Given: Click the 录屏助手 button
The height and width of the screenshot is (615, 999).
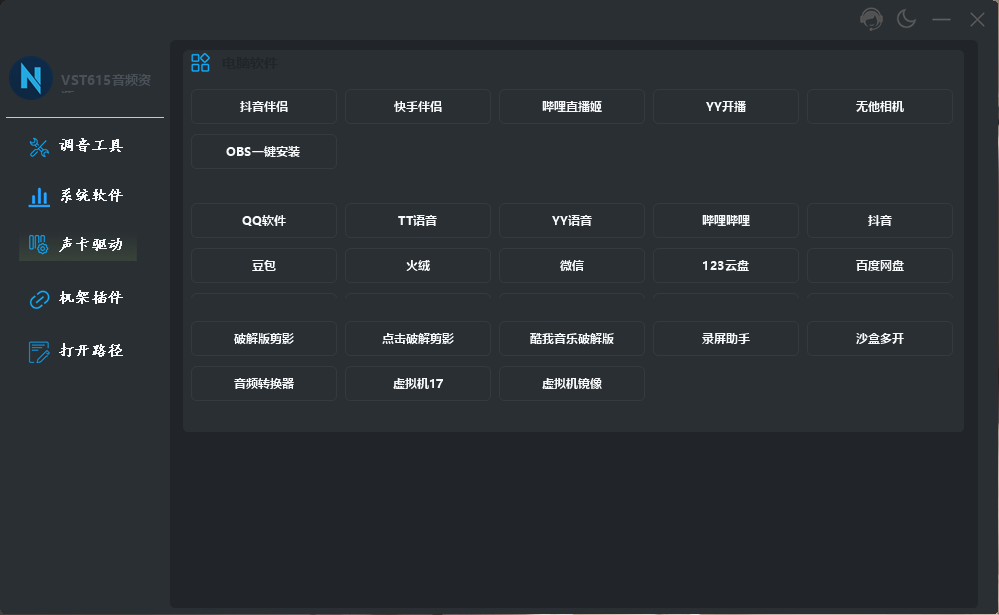Looking at the screenshot, I should point(726,338).
